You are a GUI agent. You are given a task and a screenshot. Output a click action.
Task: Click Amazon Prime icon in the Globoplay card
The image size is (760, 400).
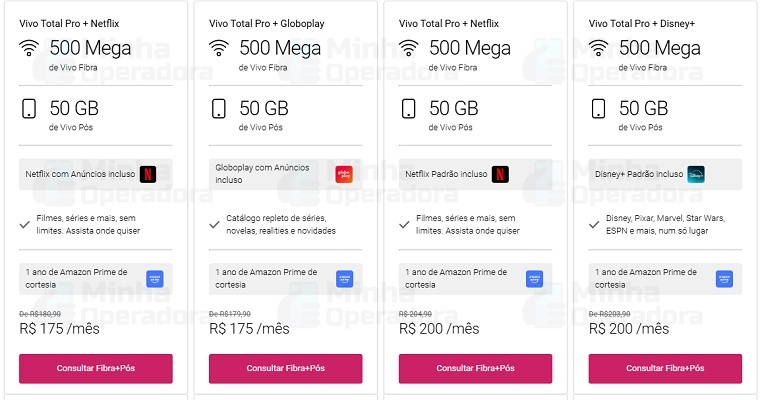[343, 278]
